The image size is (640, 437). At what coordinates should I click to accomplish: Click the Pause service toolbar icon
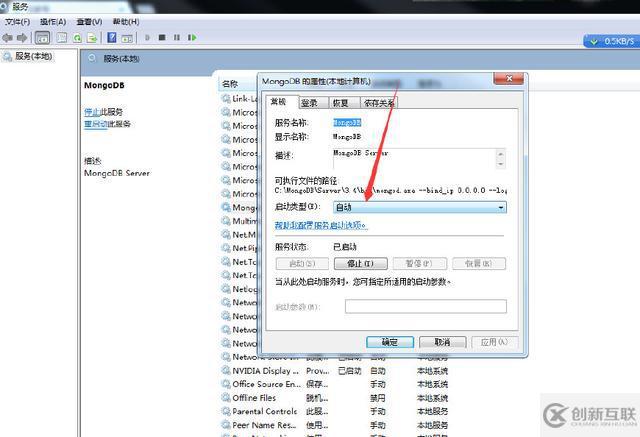click(x=177, y=38)
